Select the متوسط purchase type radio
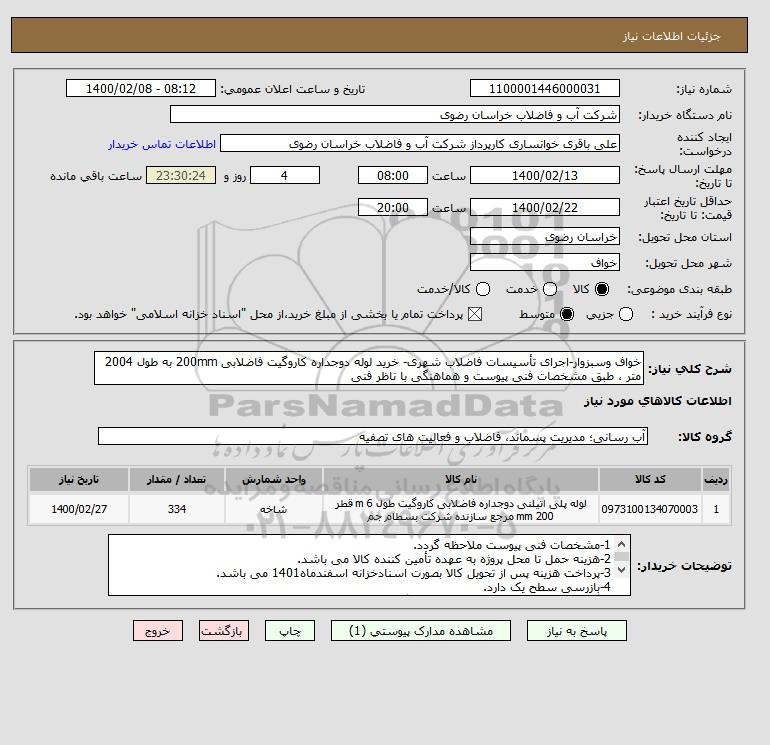Viewport: 770px width, 745px height. [567, 314]
